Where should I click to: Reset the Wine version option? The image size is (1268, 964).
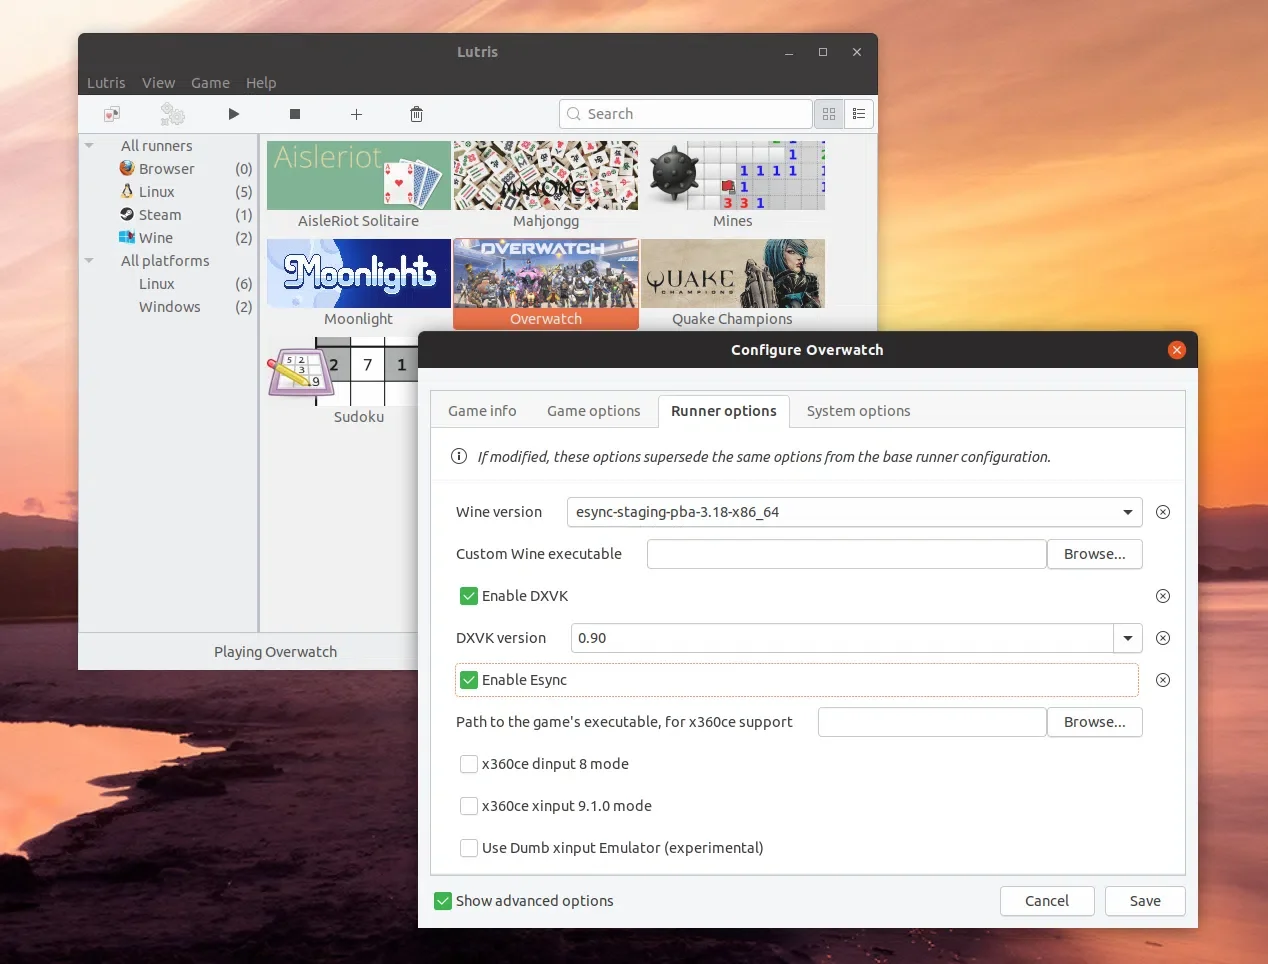(x=1163, y=512)
